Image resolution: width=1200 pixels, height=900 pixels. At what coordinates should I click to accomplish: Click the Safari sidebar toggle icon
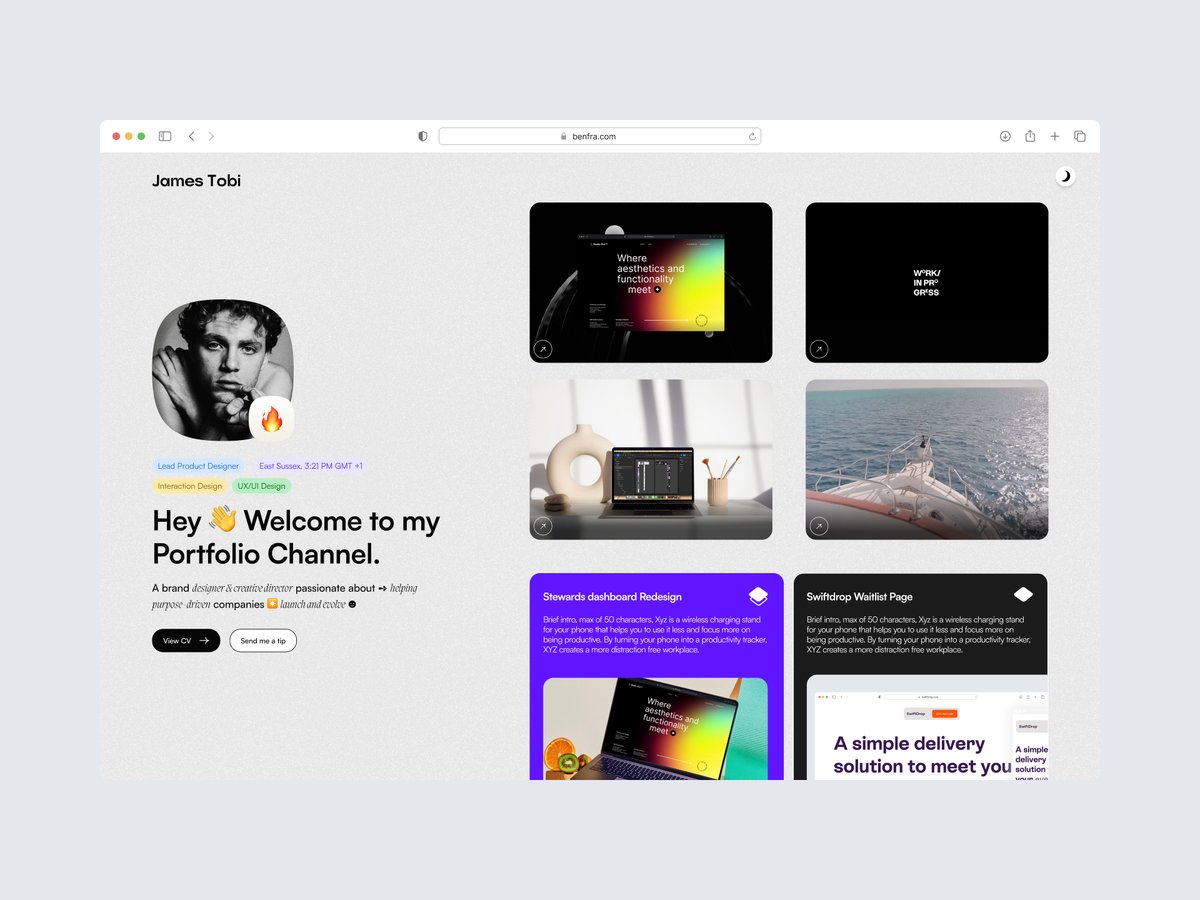tap(165, 136)
